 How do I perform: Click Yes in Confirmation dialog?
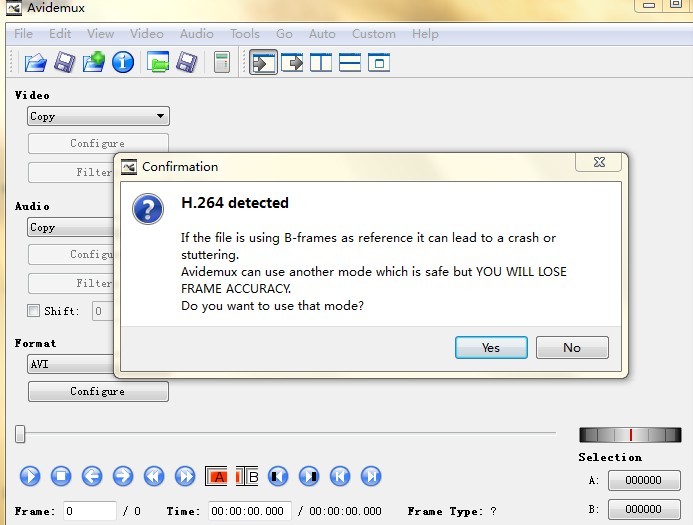click(x=491, y=348)
